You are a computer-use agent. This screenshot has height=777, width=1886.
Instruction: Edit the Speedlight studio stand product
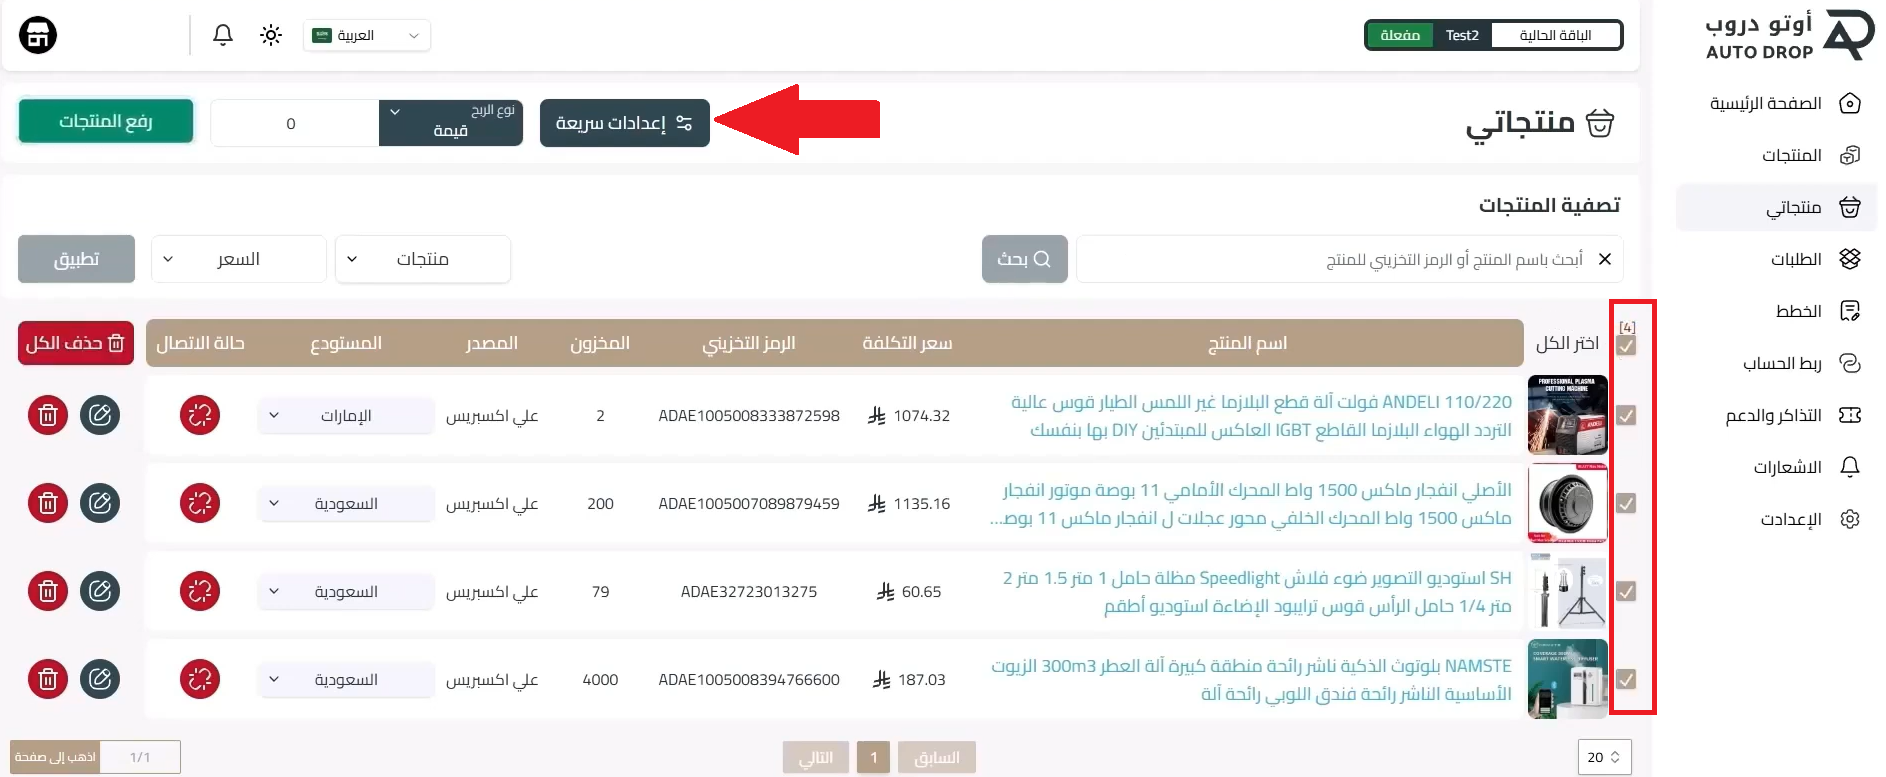coord(100,591)
